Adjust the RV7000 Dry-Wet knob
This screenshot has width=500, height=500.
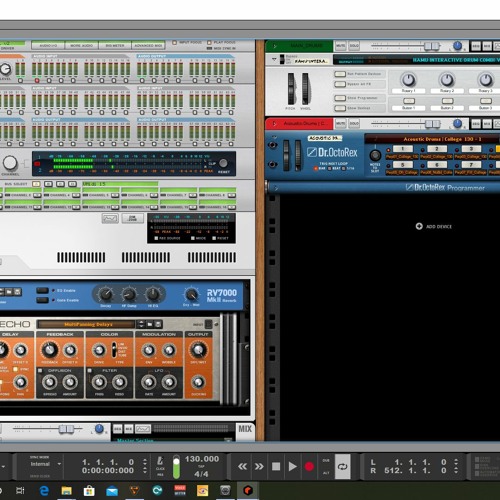(191, 294)
